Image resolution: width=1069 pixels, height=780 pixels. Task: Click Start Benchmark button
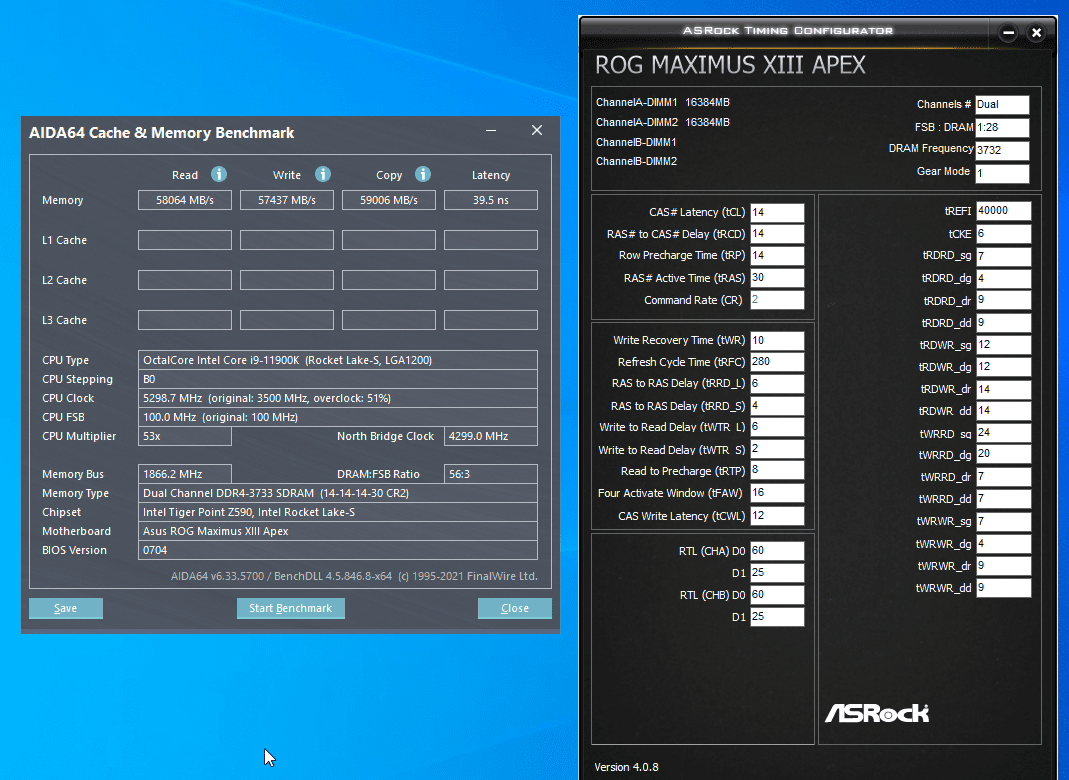(x=290, y=608)
